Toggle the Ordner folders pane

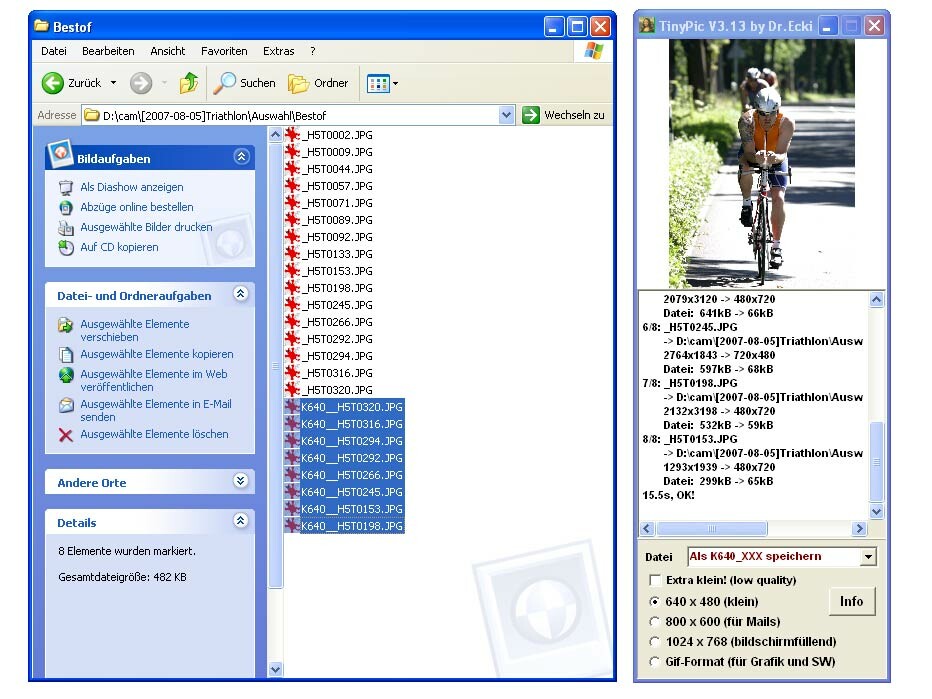318,83
